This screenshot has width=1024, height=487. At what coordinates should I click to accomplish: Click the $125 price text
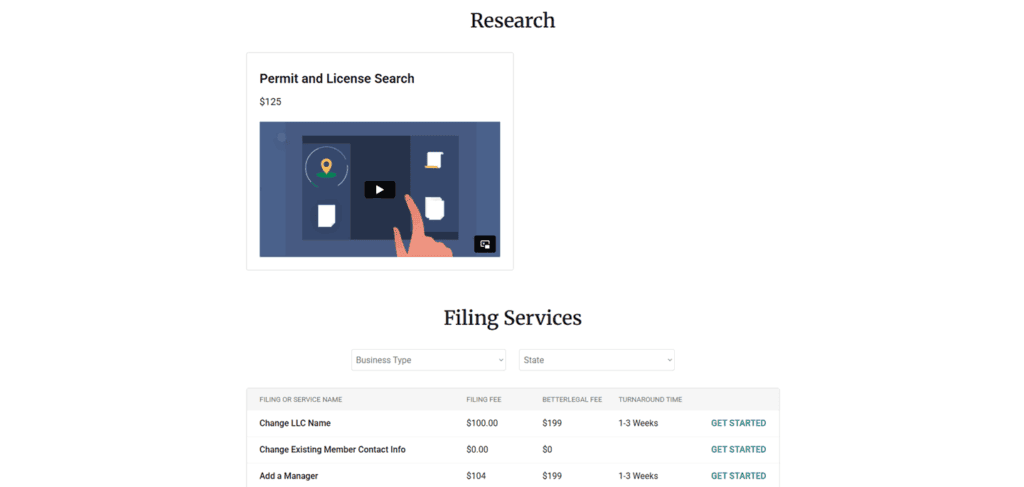click(x=270, y=102)
